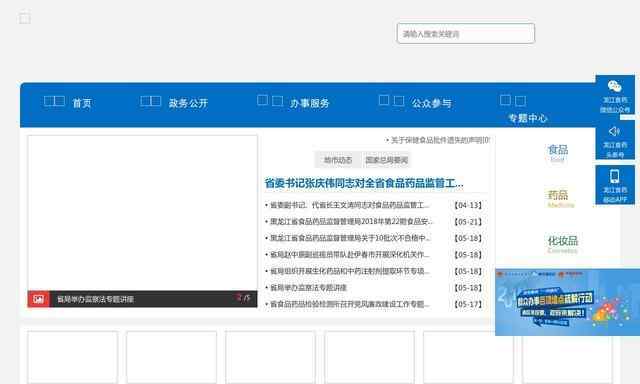The width and height of the screenshot is (640, 384).
Task: Click the speaker icon for Toutiao account
Action: point(614,131)
